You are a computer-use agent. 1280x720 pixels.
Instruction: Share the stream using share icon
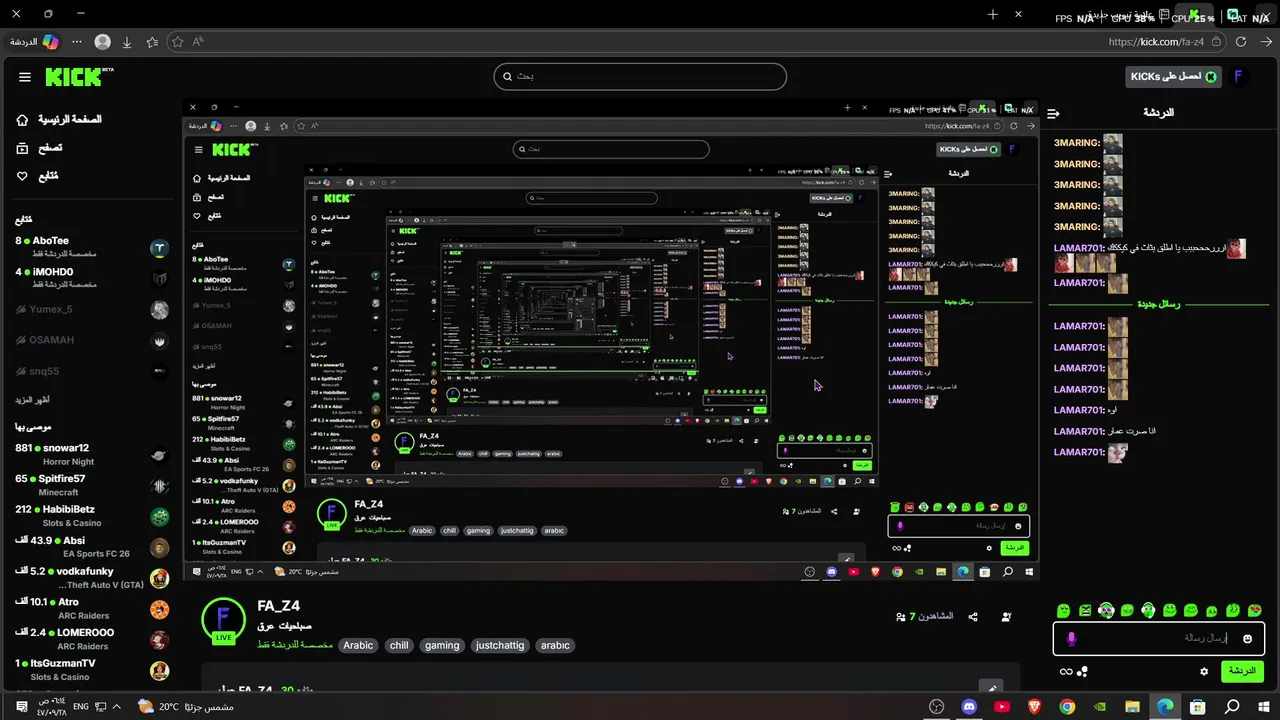[974, 617]
